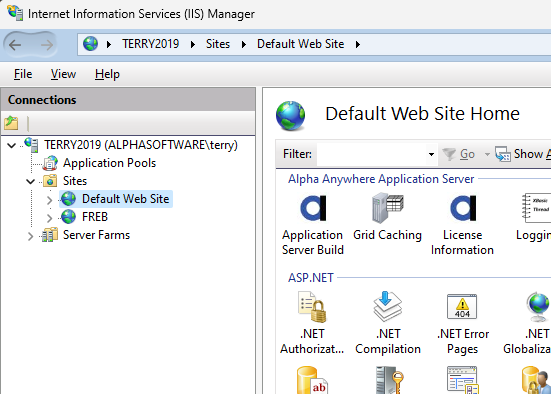Go forward with the forward arrow

[47, 45]
